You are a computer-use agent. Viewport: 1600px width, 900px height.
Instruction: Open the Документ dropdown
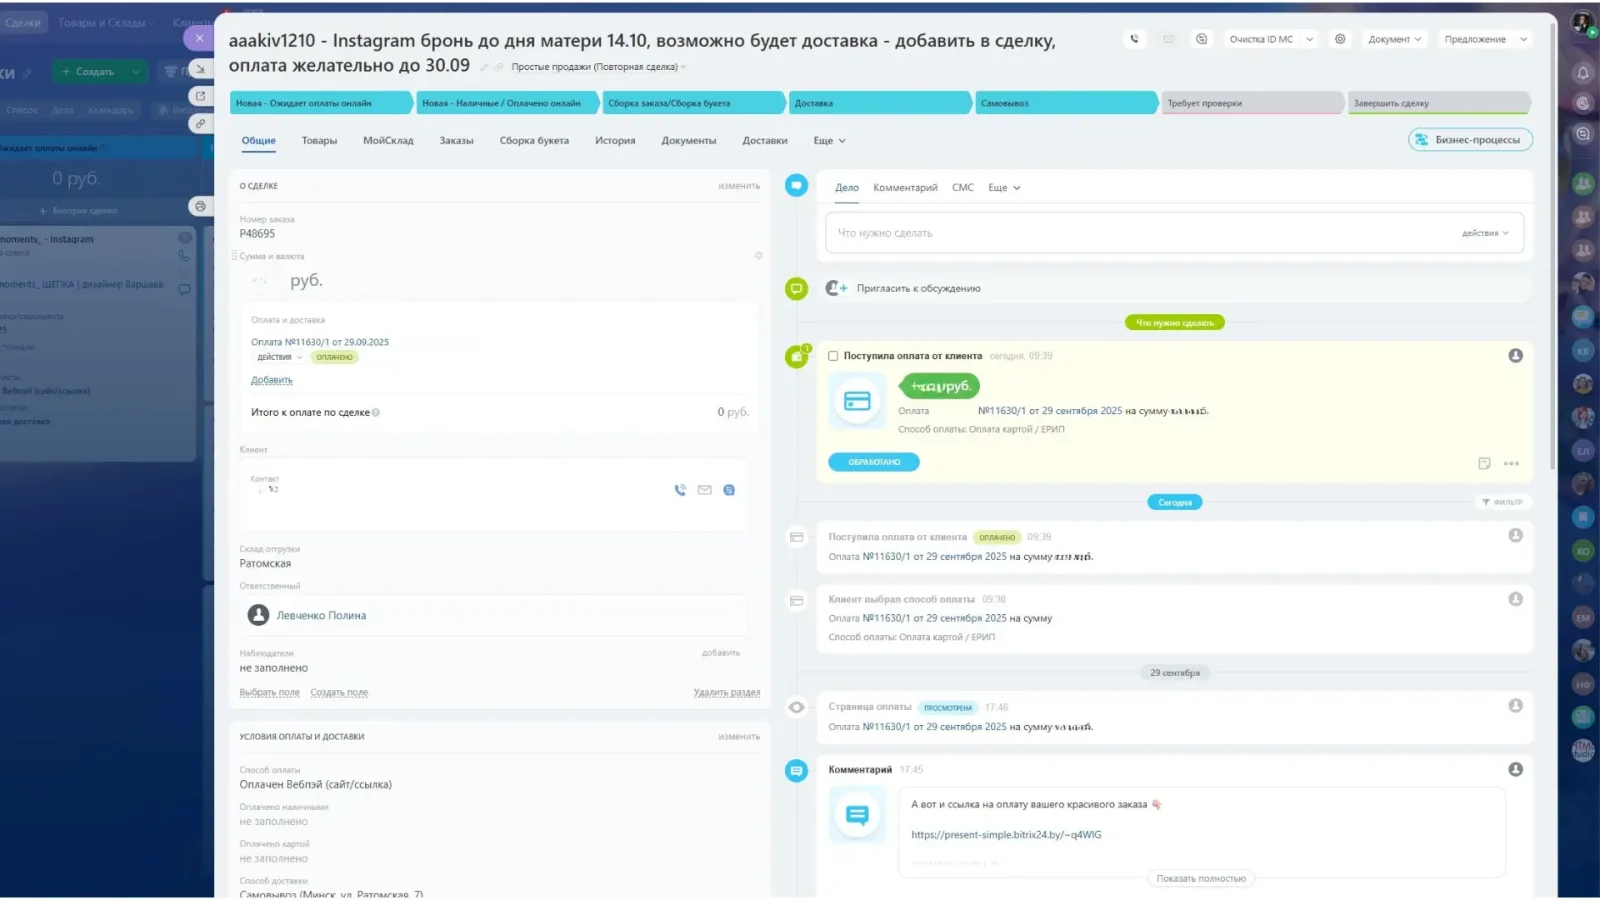tap(1393, 38)
